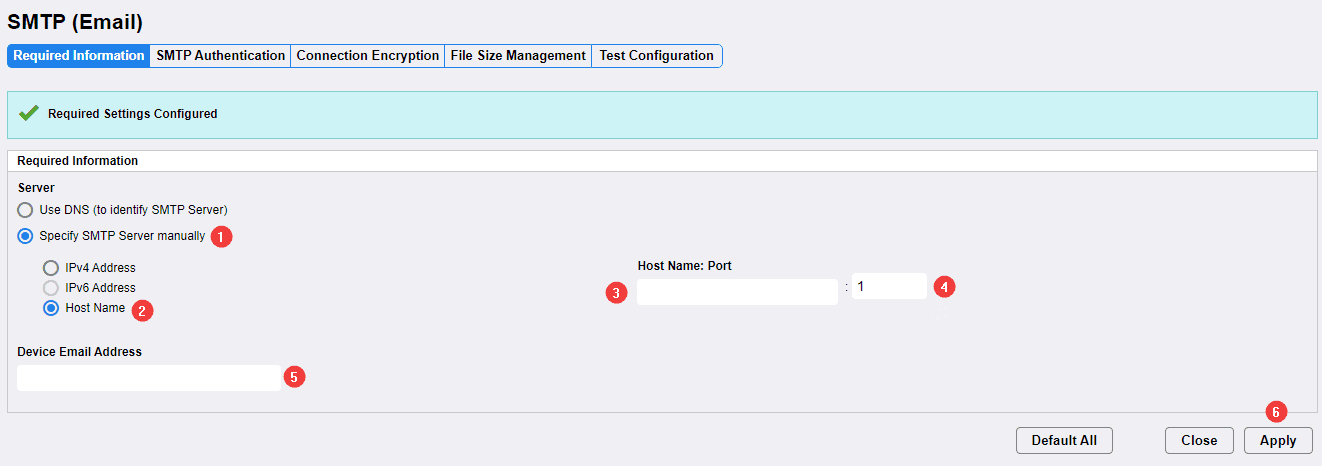1322x466 pixels.
Task: Open Connection Encryption tab
Action: [x=367, y=56]
